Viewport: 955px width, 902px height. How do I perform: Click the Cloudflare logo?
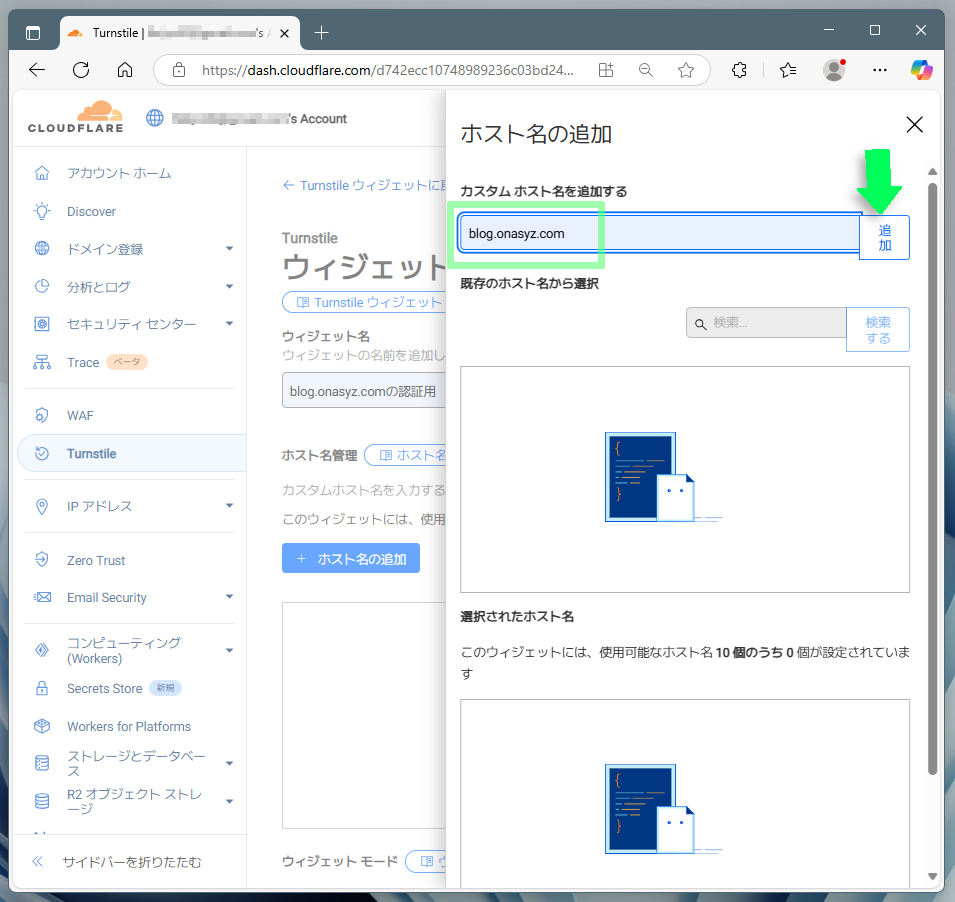(x=76, y=117)
